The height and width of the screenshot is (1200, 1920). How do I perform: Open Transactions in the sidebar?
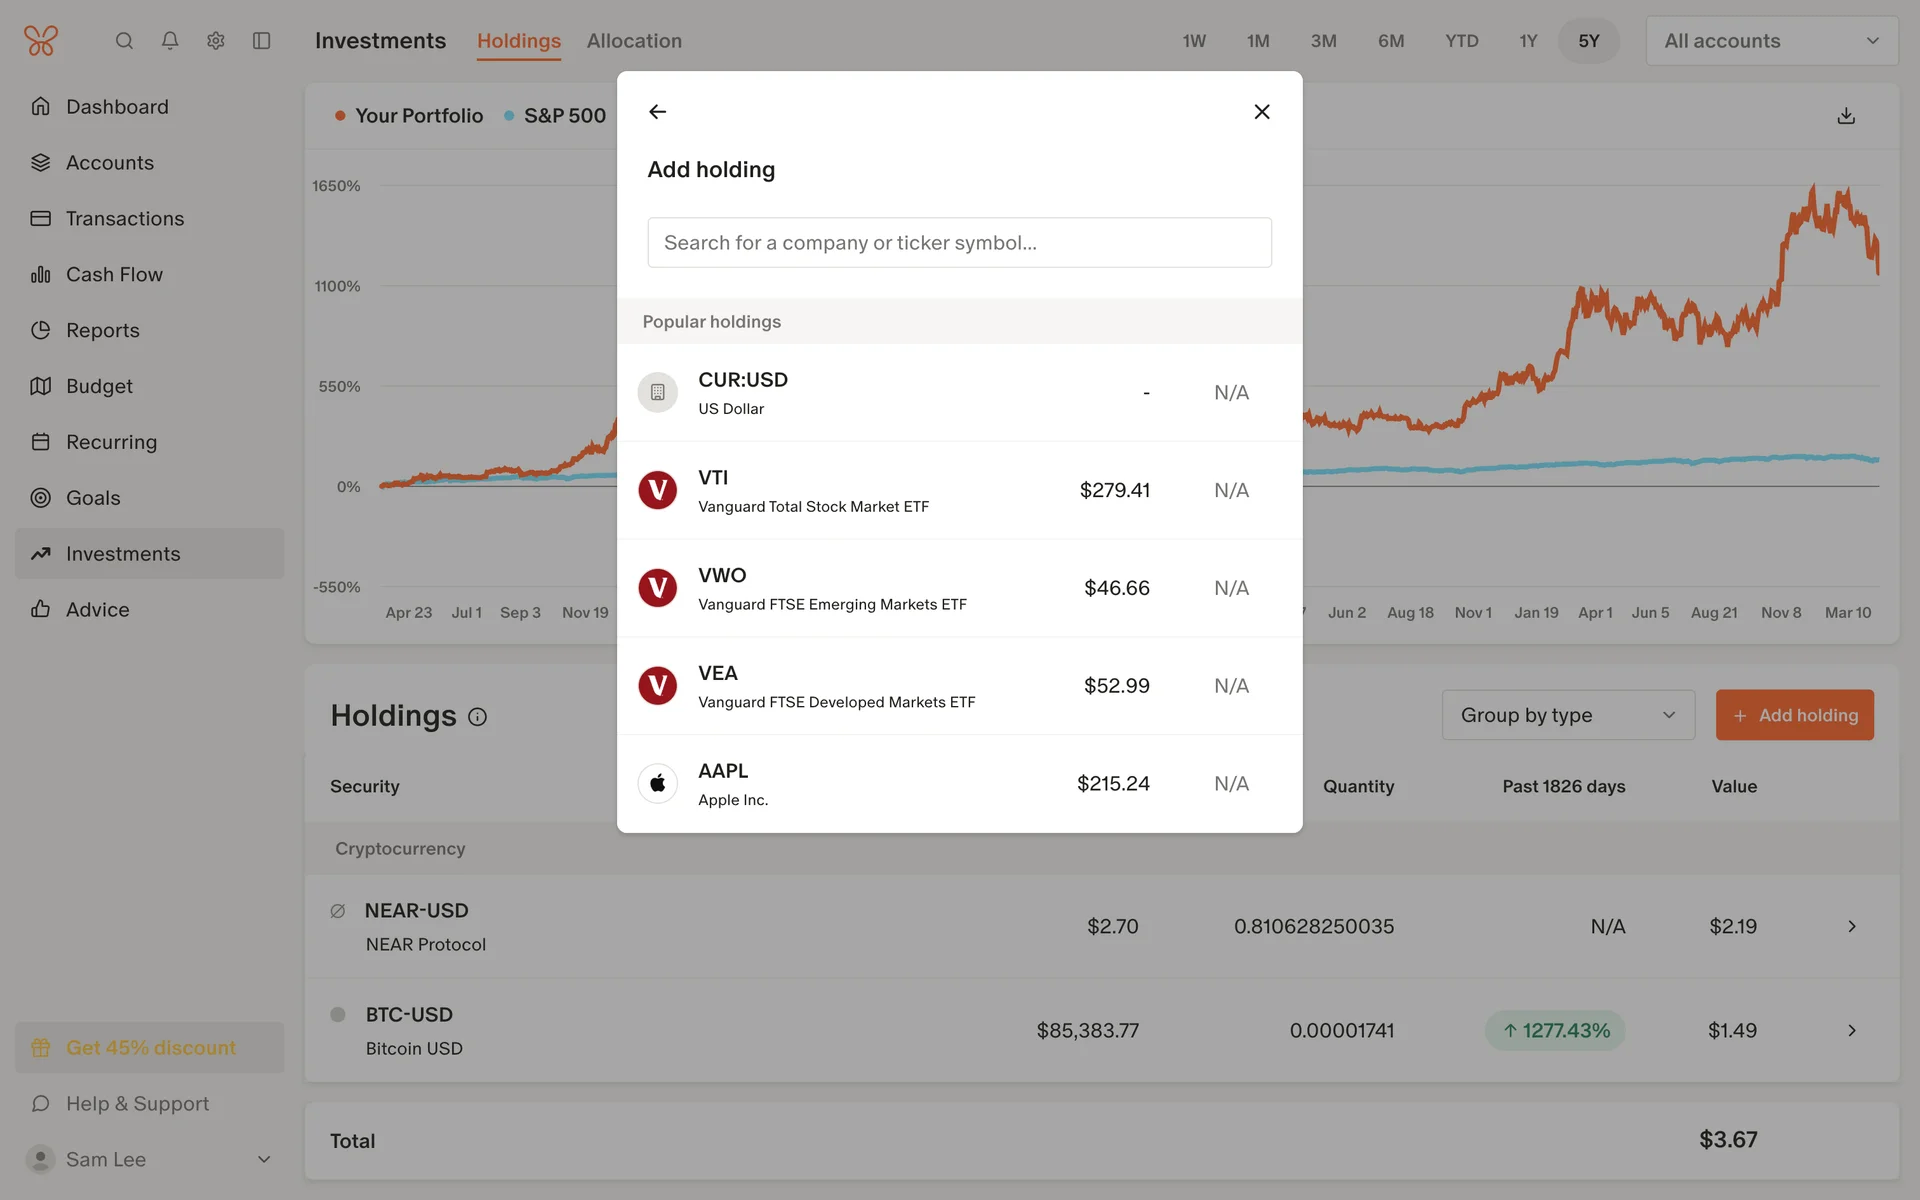[x=125, y=218]
